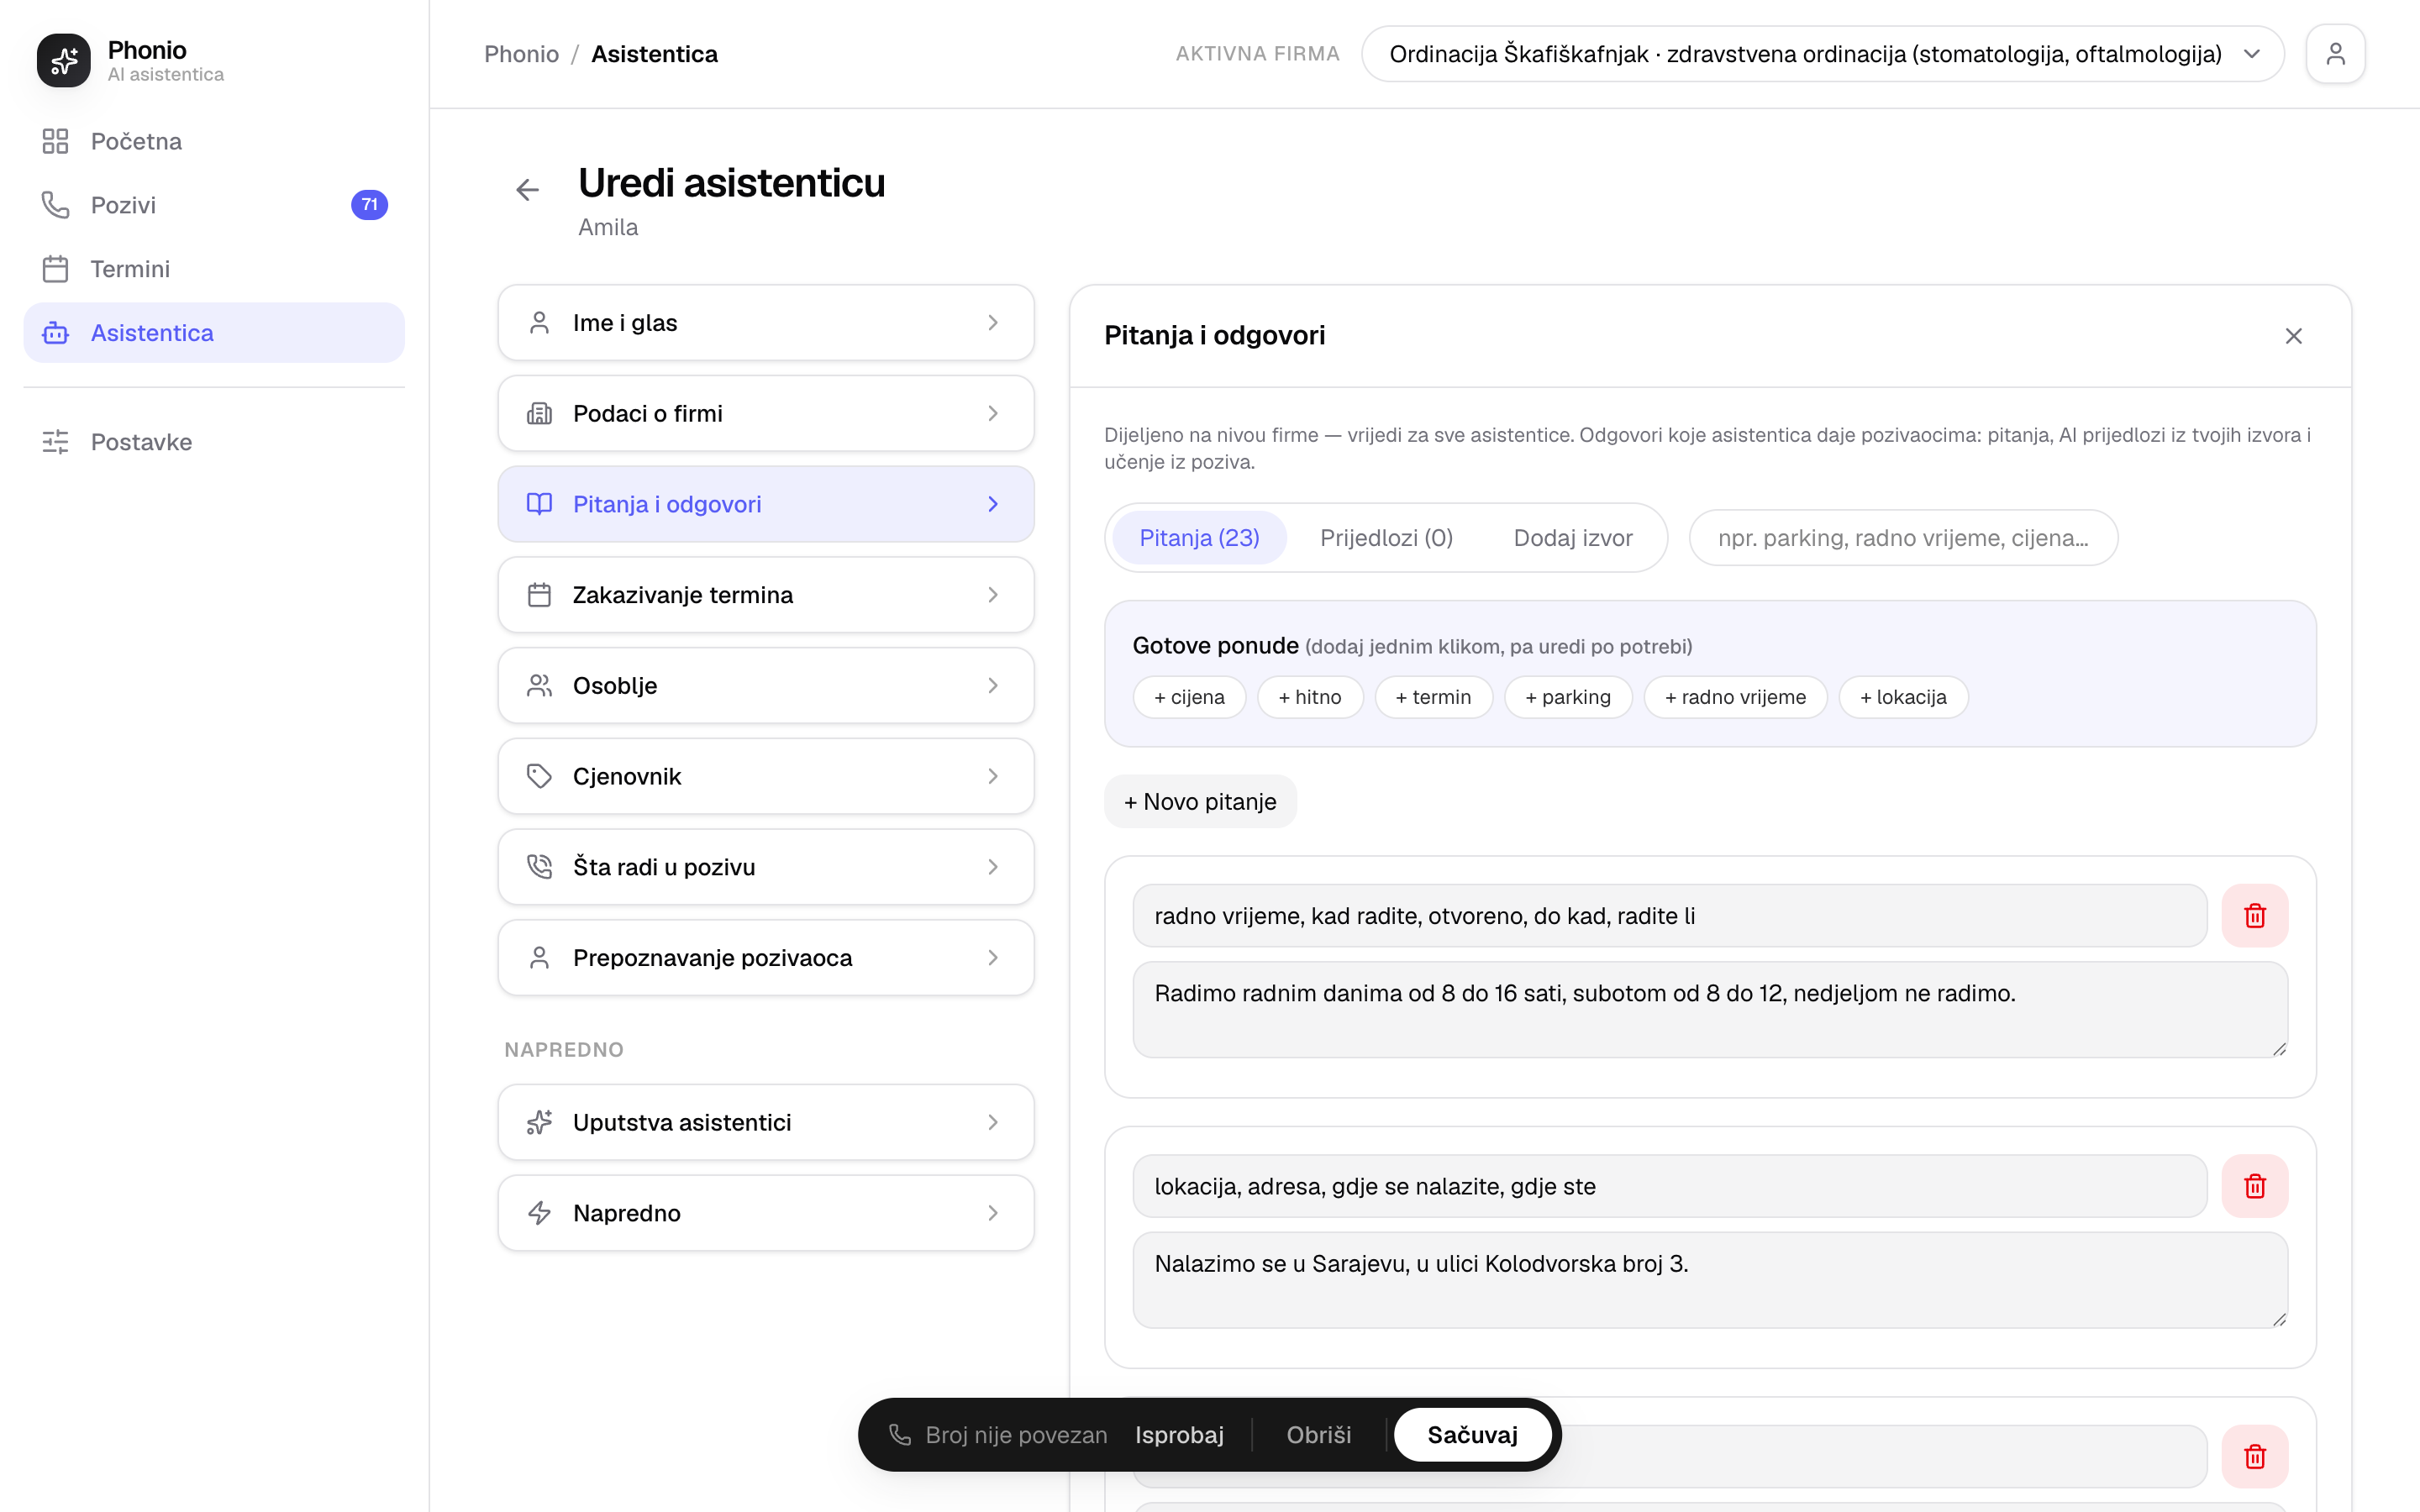Image resolution: width=2420 pixels, height=1512 pixels.
Task: Click Isprobaj in bottom bar
Action: [x=1179, y=1435]
